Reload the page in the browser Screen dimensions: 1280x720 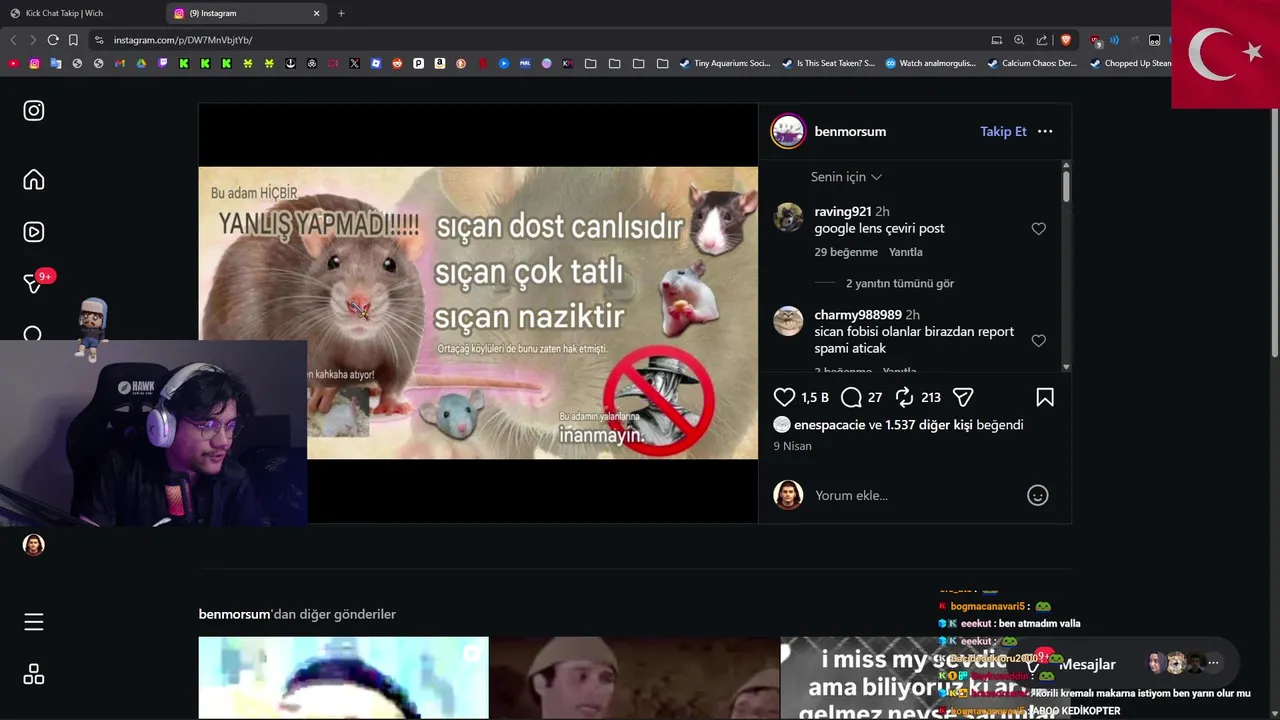53,40
